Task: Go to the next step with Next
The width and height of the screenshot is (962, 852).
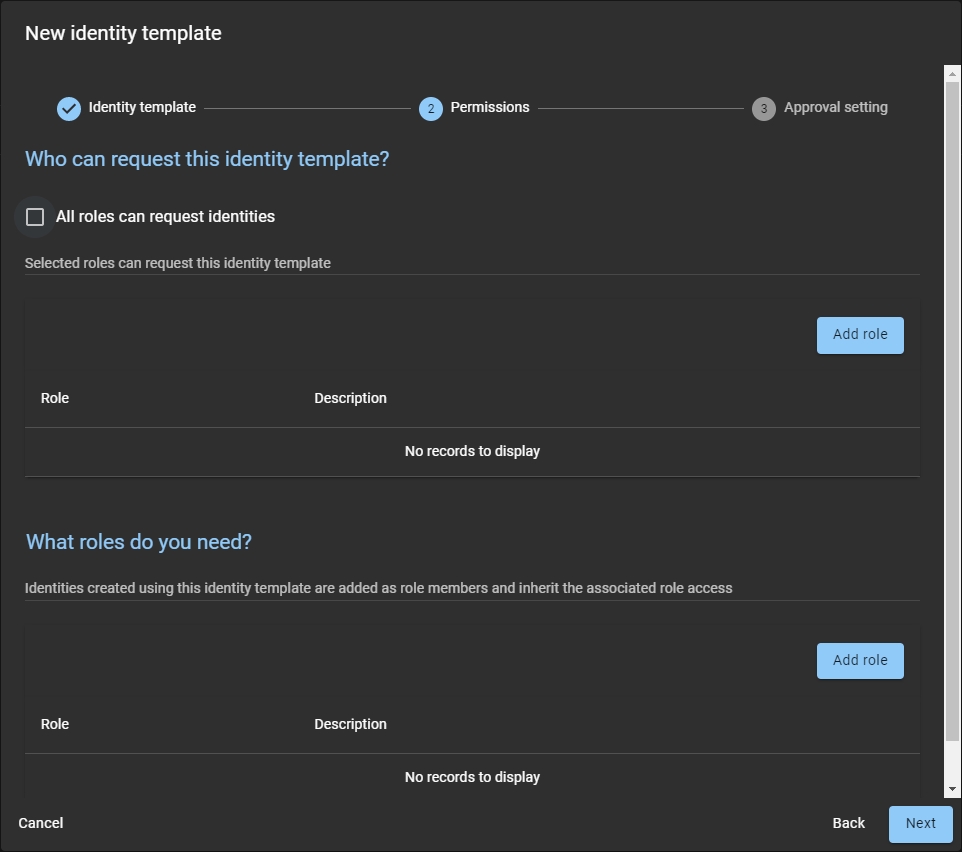Action: 920,824
